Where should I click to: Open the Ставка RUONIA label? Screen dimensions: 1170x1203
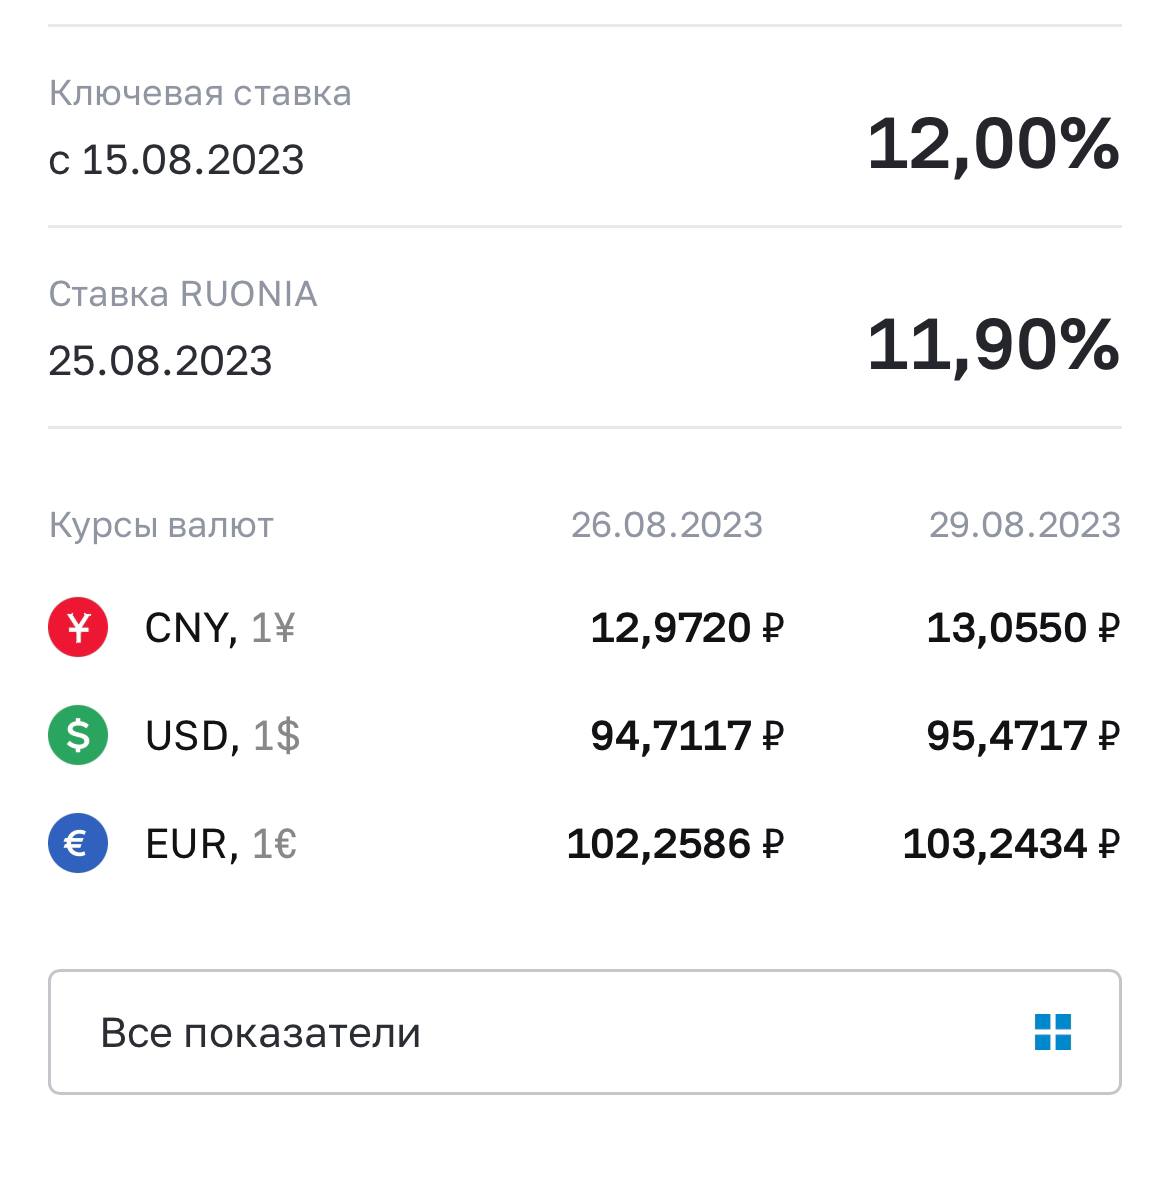pyautogui.click(x=183, y=294)
